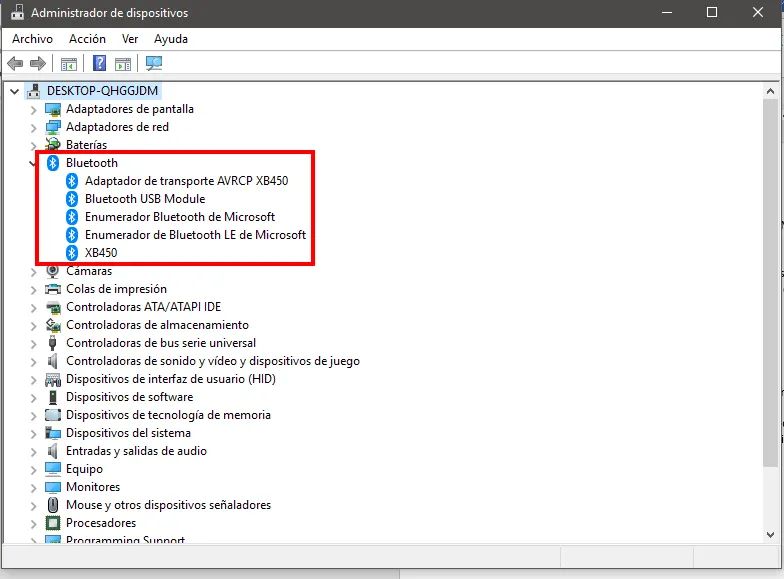The image size is (784, 579).
Task: Click the sonido y vídeo speaker icon
Action: (x=52, y=361)
